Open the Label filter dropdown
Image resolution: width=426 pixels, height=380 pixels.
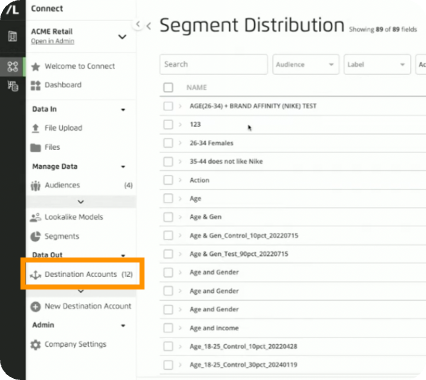click(377, 64)
